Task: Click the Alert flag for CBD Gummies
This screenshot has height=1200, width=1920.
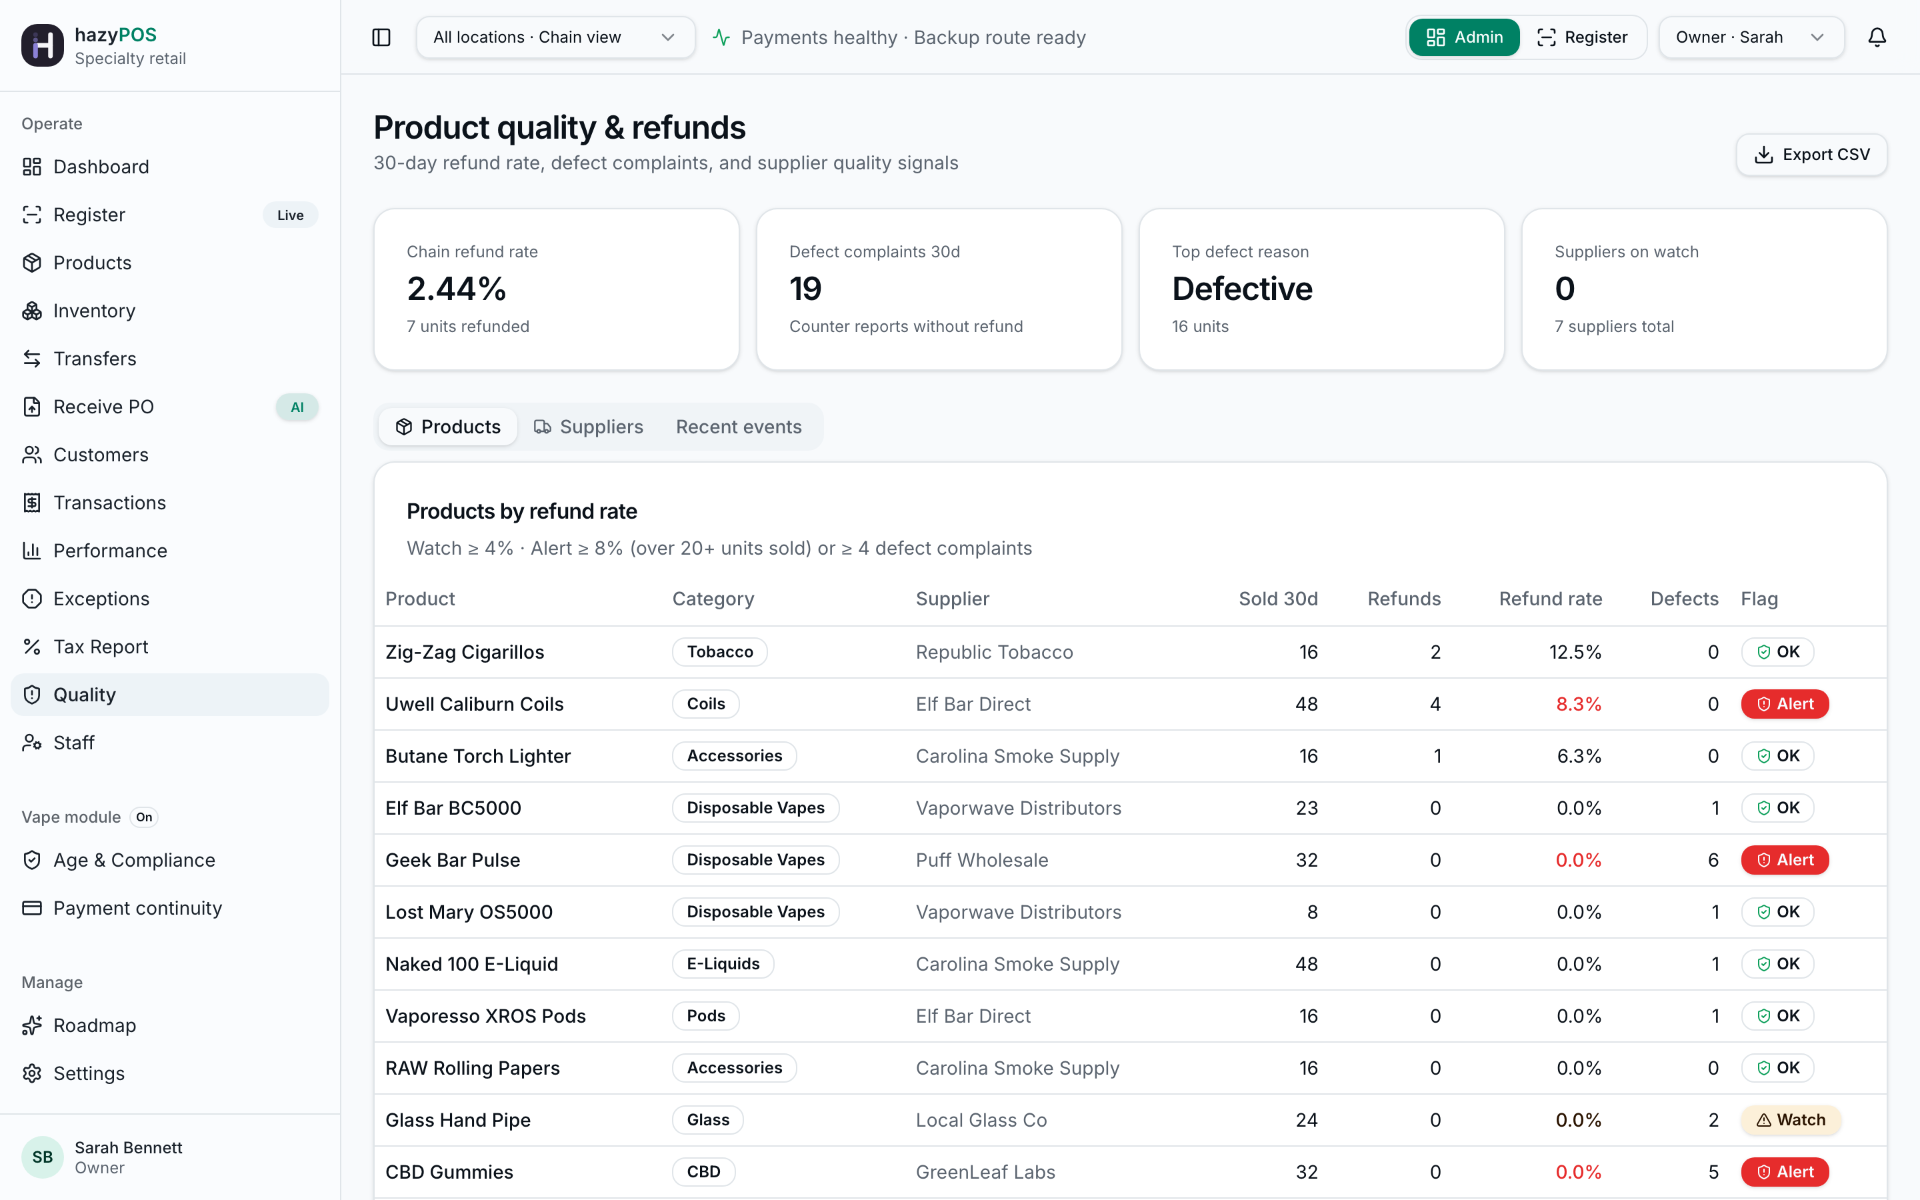Action: point(1784,1172)
